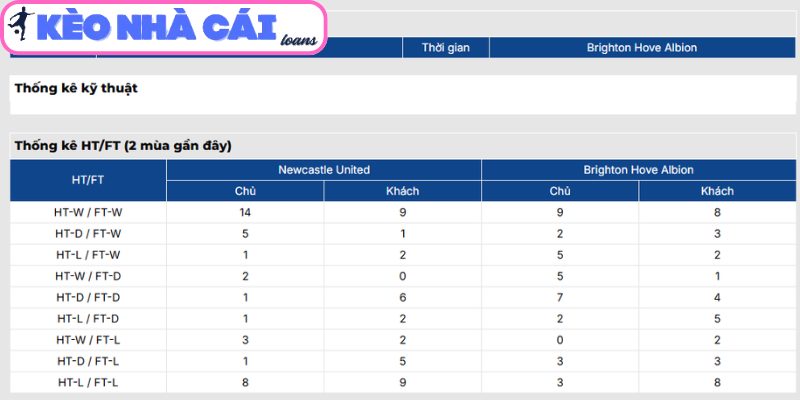Click Brighton Khách value 4 in HT-D / FT-D row

click(x=717, y=297)
